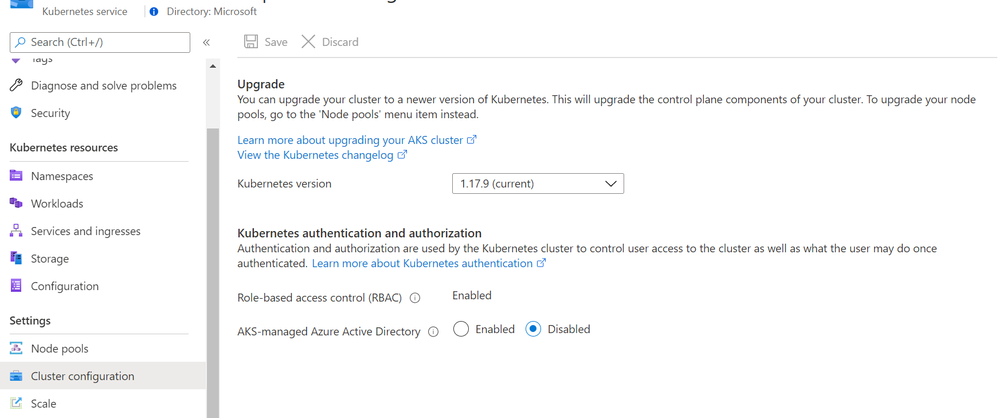999x418 pixels.
Task: Click the Kubernetes version label
Action: (x=284, y=184)
